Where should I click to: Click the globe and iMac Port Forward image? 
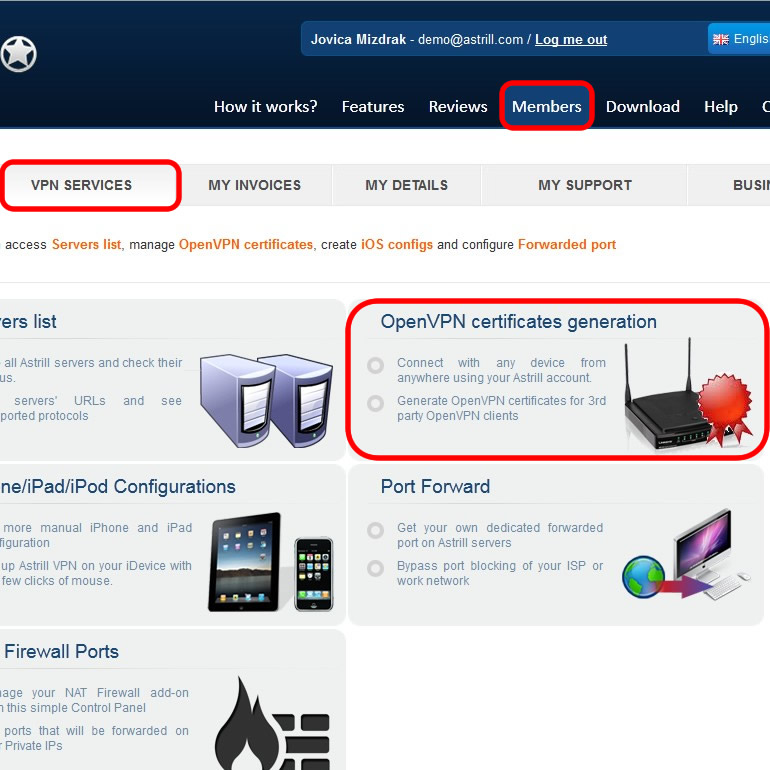coord(686,555)
